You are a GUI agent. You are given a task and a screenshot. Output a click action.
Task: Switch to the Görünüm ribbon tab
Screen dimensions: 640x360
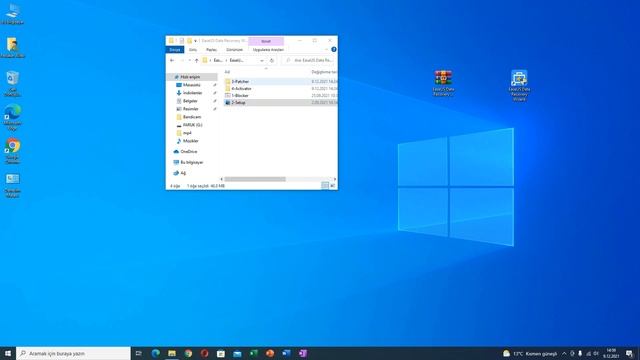click(x=234, y=49)
